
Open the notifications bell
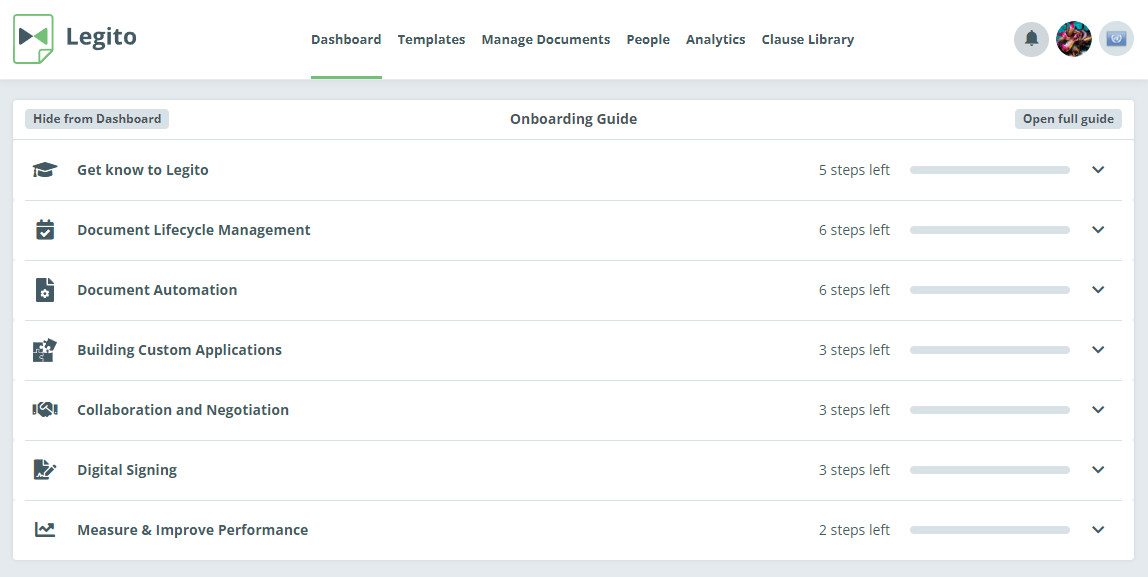click(1031, 39)
